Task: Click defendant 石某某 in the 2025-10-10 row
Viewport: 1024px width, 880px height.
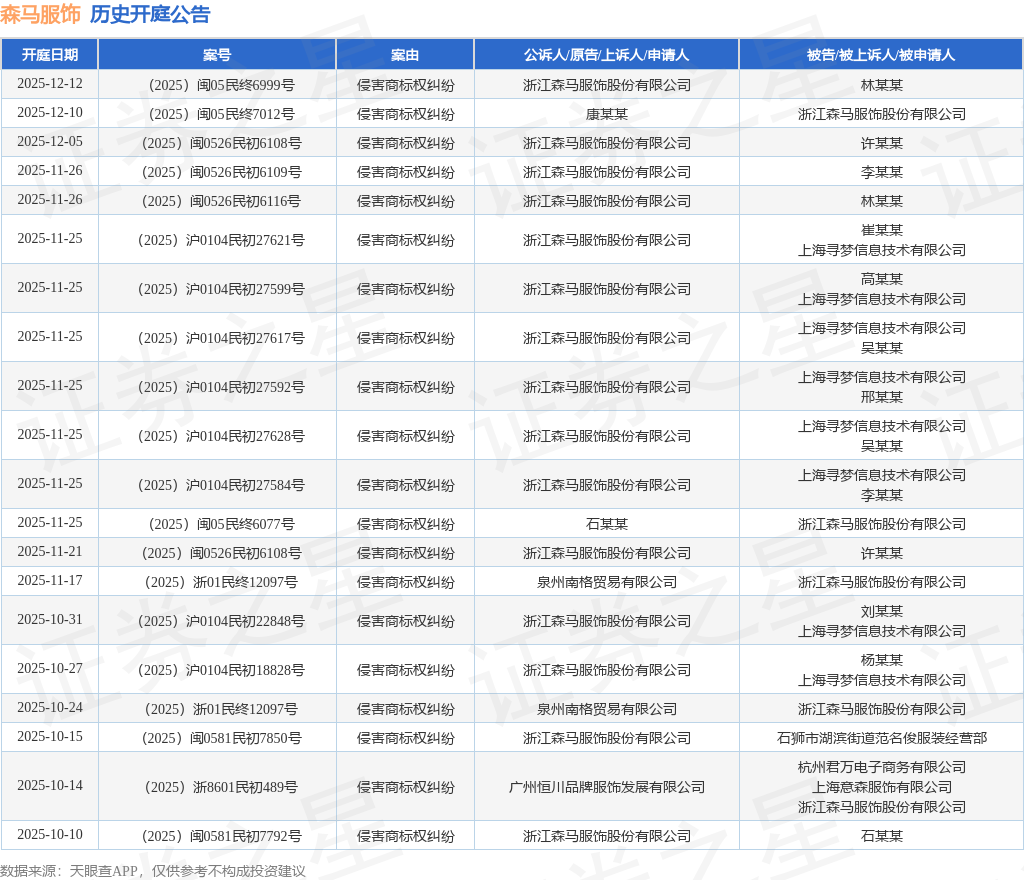Action: [882, 836]
